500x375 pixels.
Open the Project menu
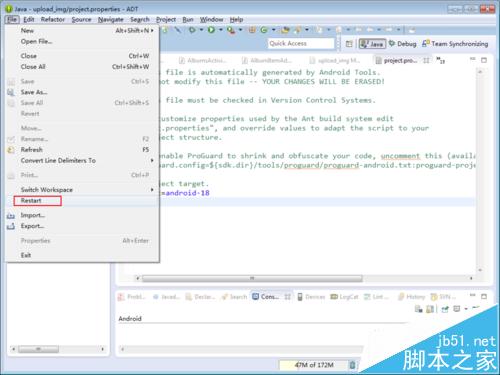pos(166,19)
